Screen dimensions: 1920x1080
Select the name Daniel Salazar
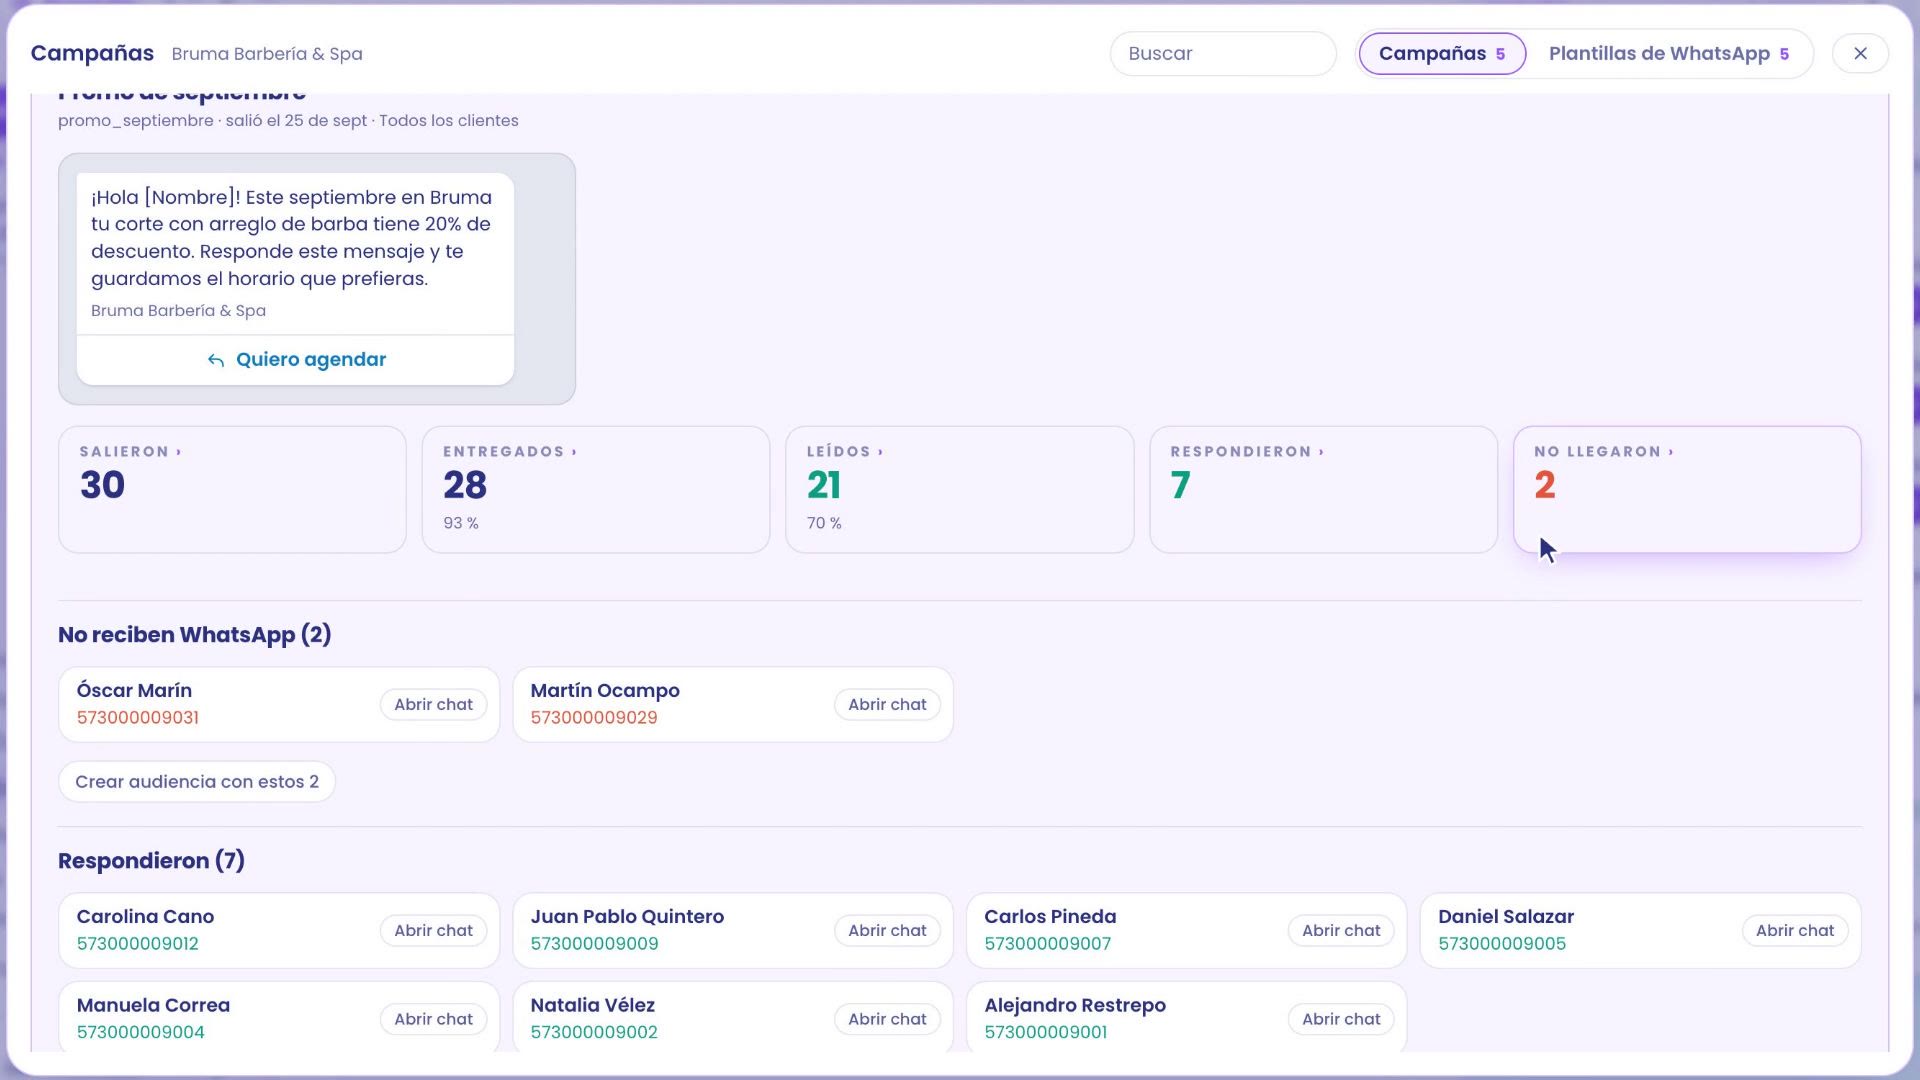click(1506, 916)
